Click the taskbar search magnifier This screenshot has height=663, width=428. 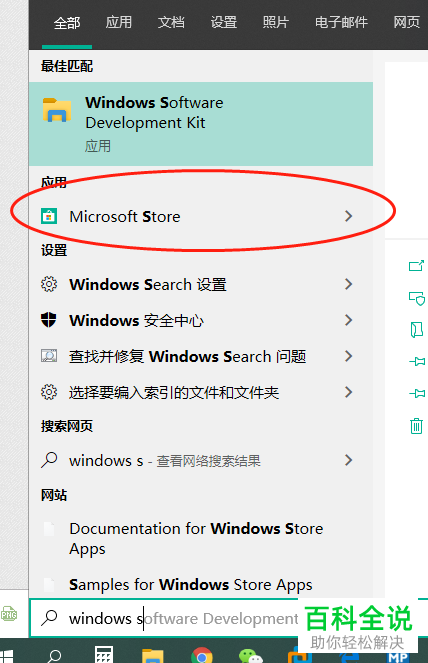[x=54, y=655]
